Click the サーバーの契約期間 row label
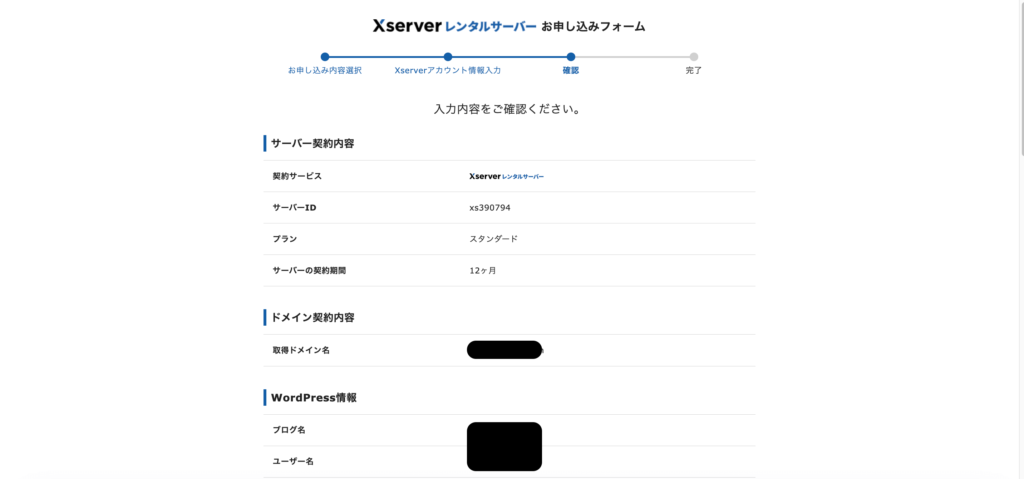The height and width of the screenshot is (479, 1024). 309,271
